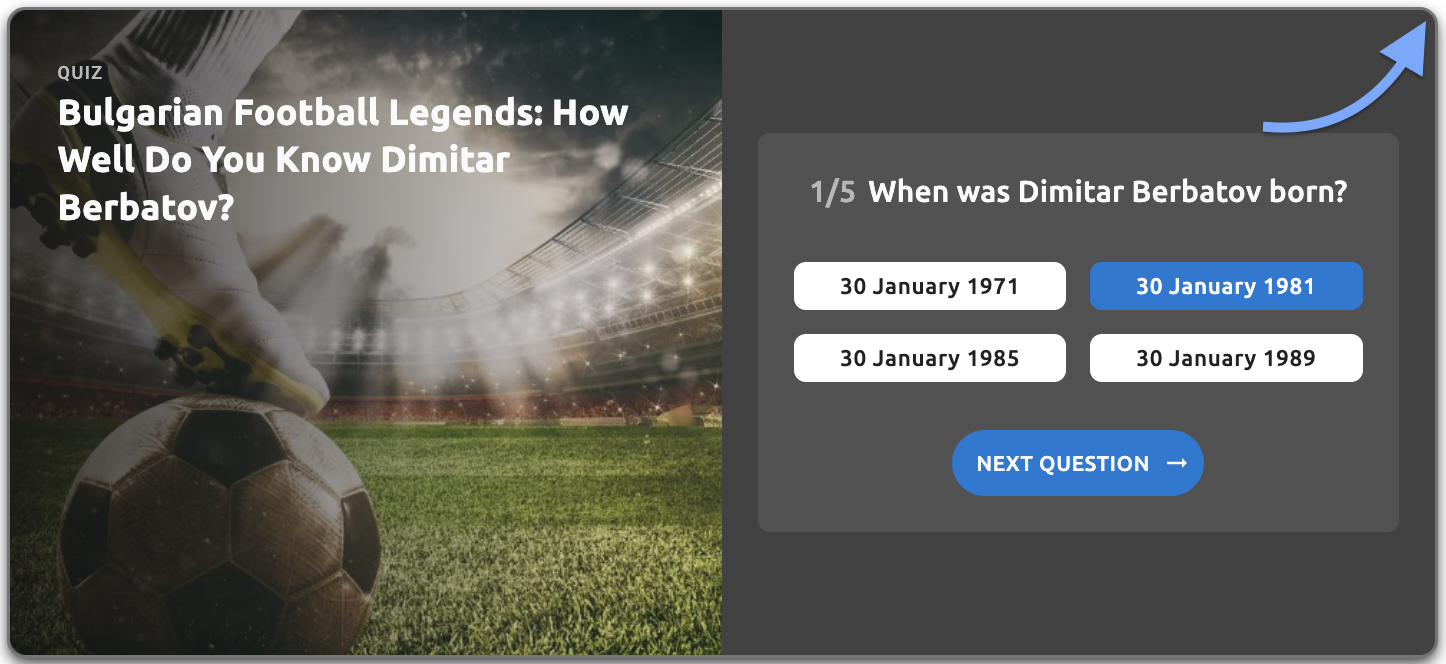Select the 30 January 1971 answer

929,286
